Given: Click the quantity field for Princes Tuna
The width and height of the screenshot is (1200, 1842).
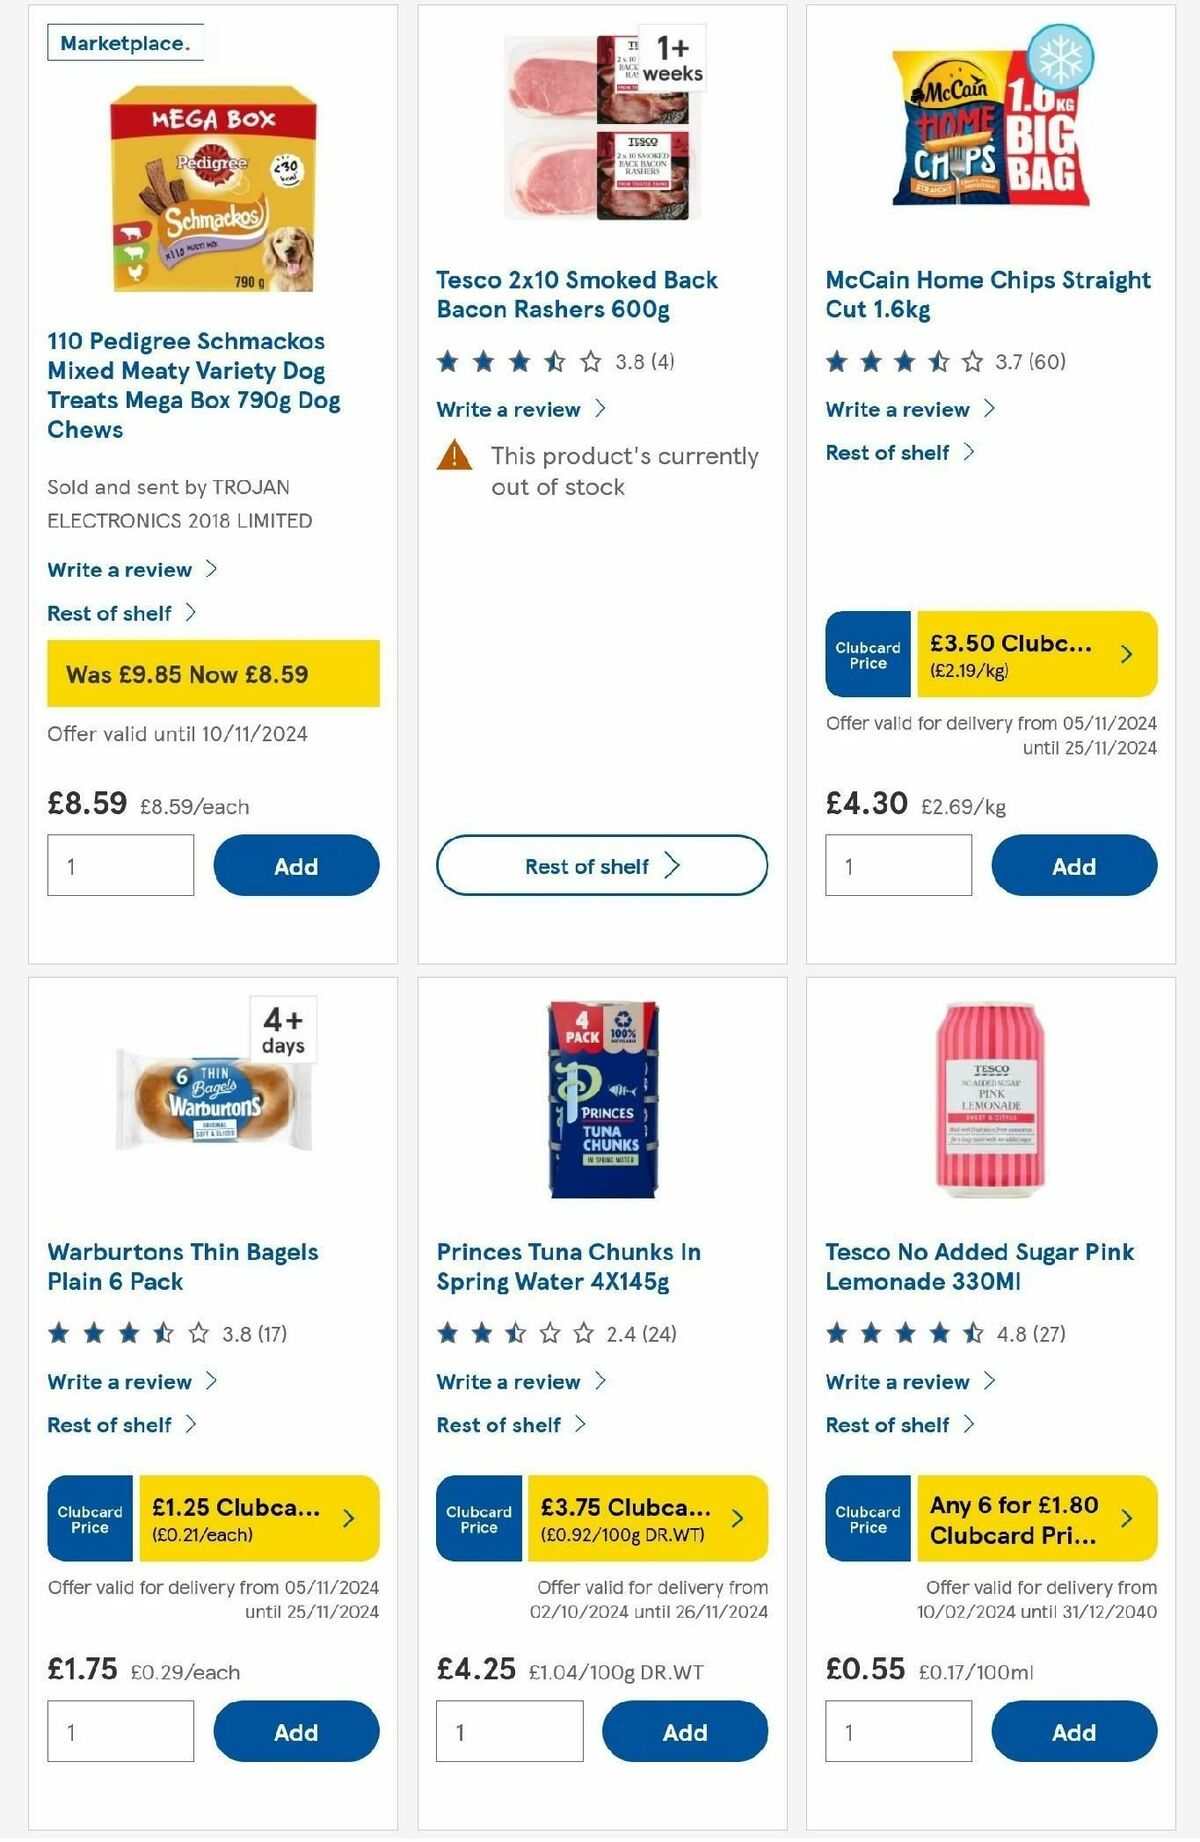Looking at the screenshot, I should point(510,1730).
